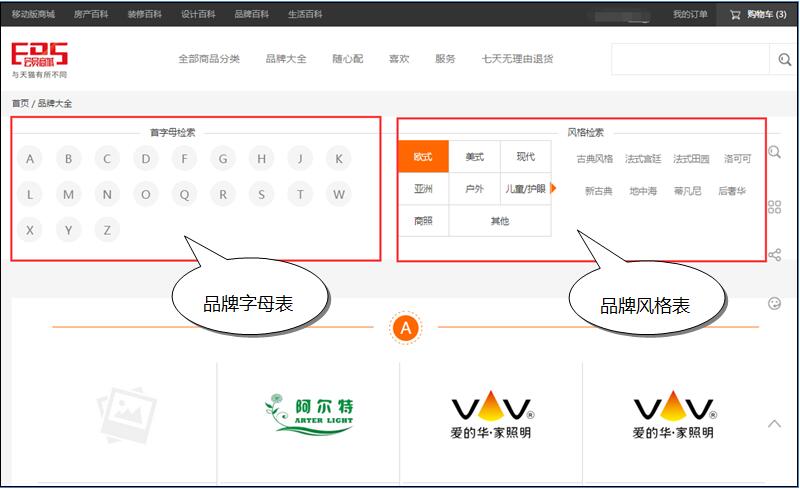This screenshot has width=800, height=489.
Task: Select letter T in the alphabet index
Action: (x=300, y=194)
